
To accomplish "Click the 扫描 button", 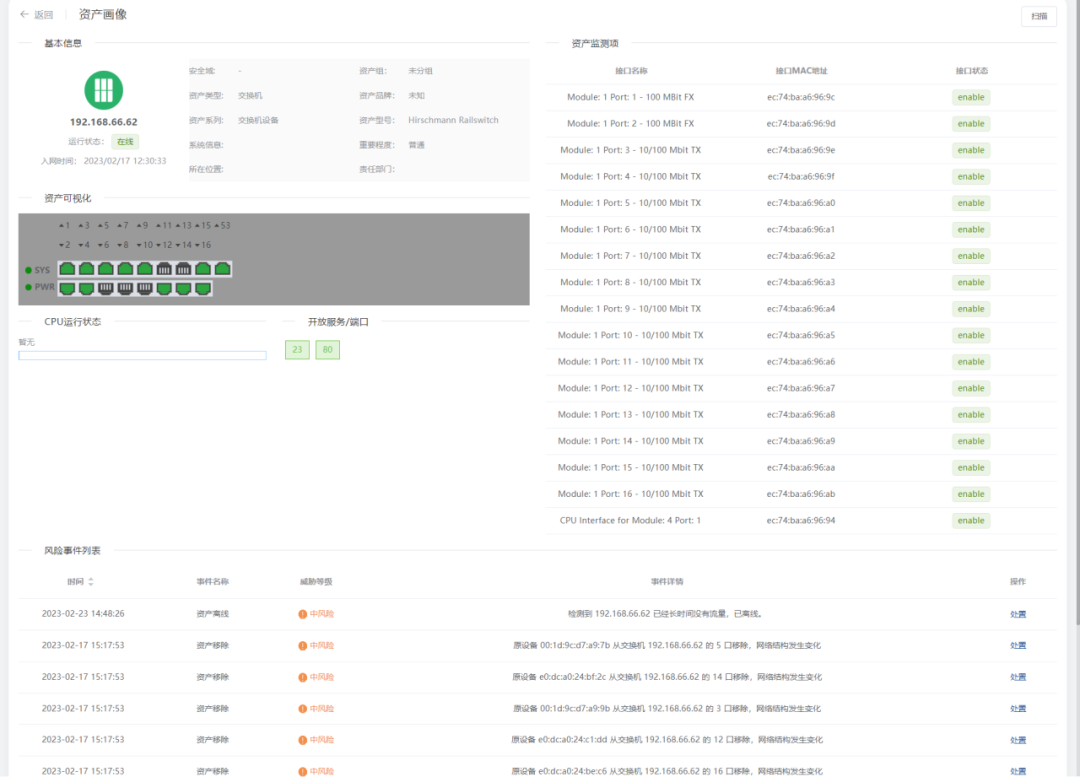I will [1038, 17].
